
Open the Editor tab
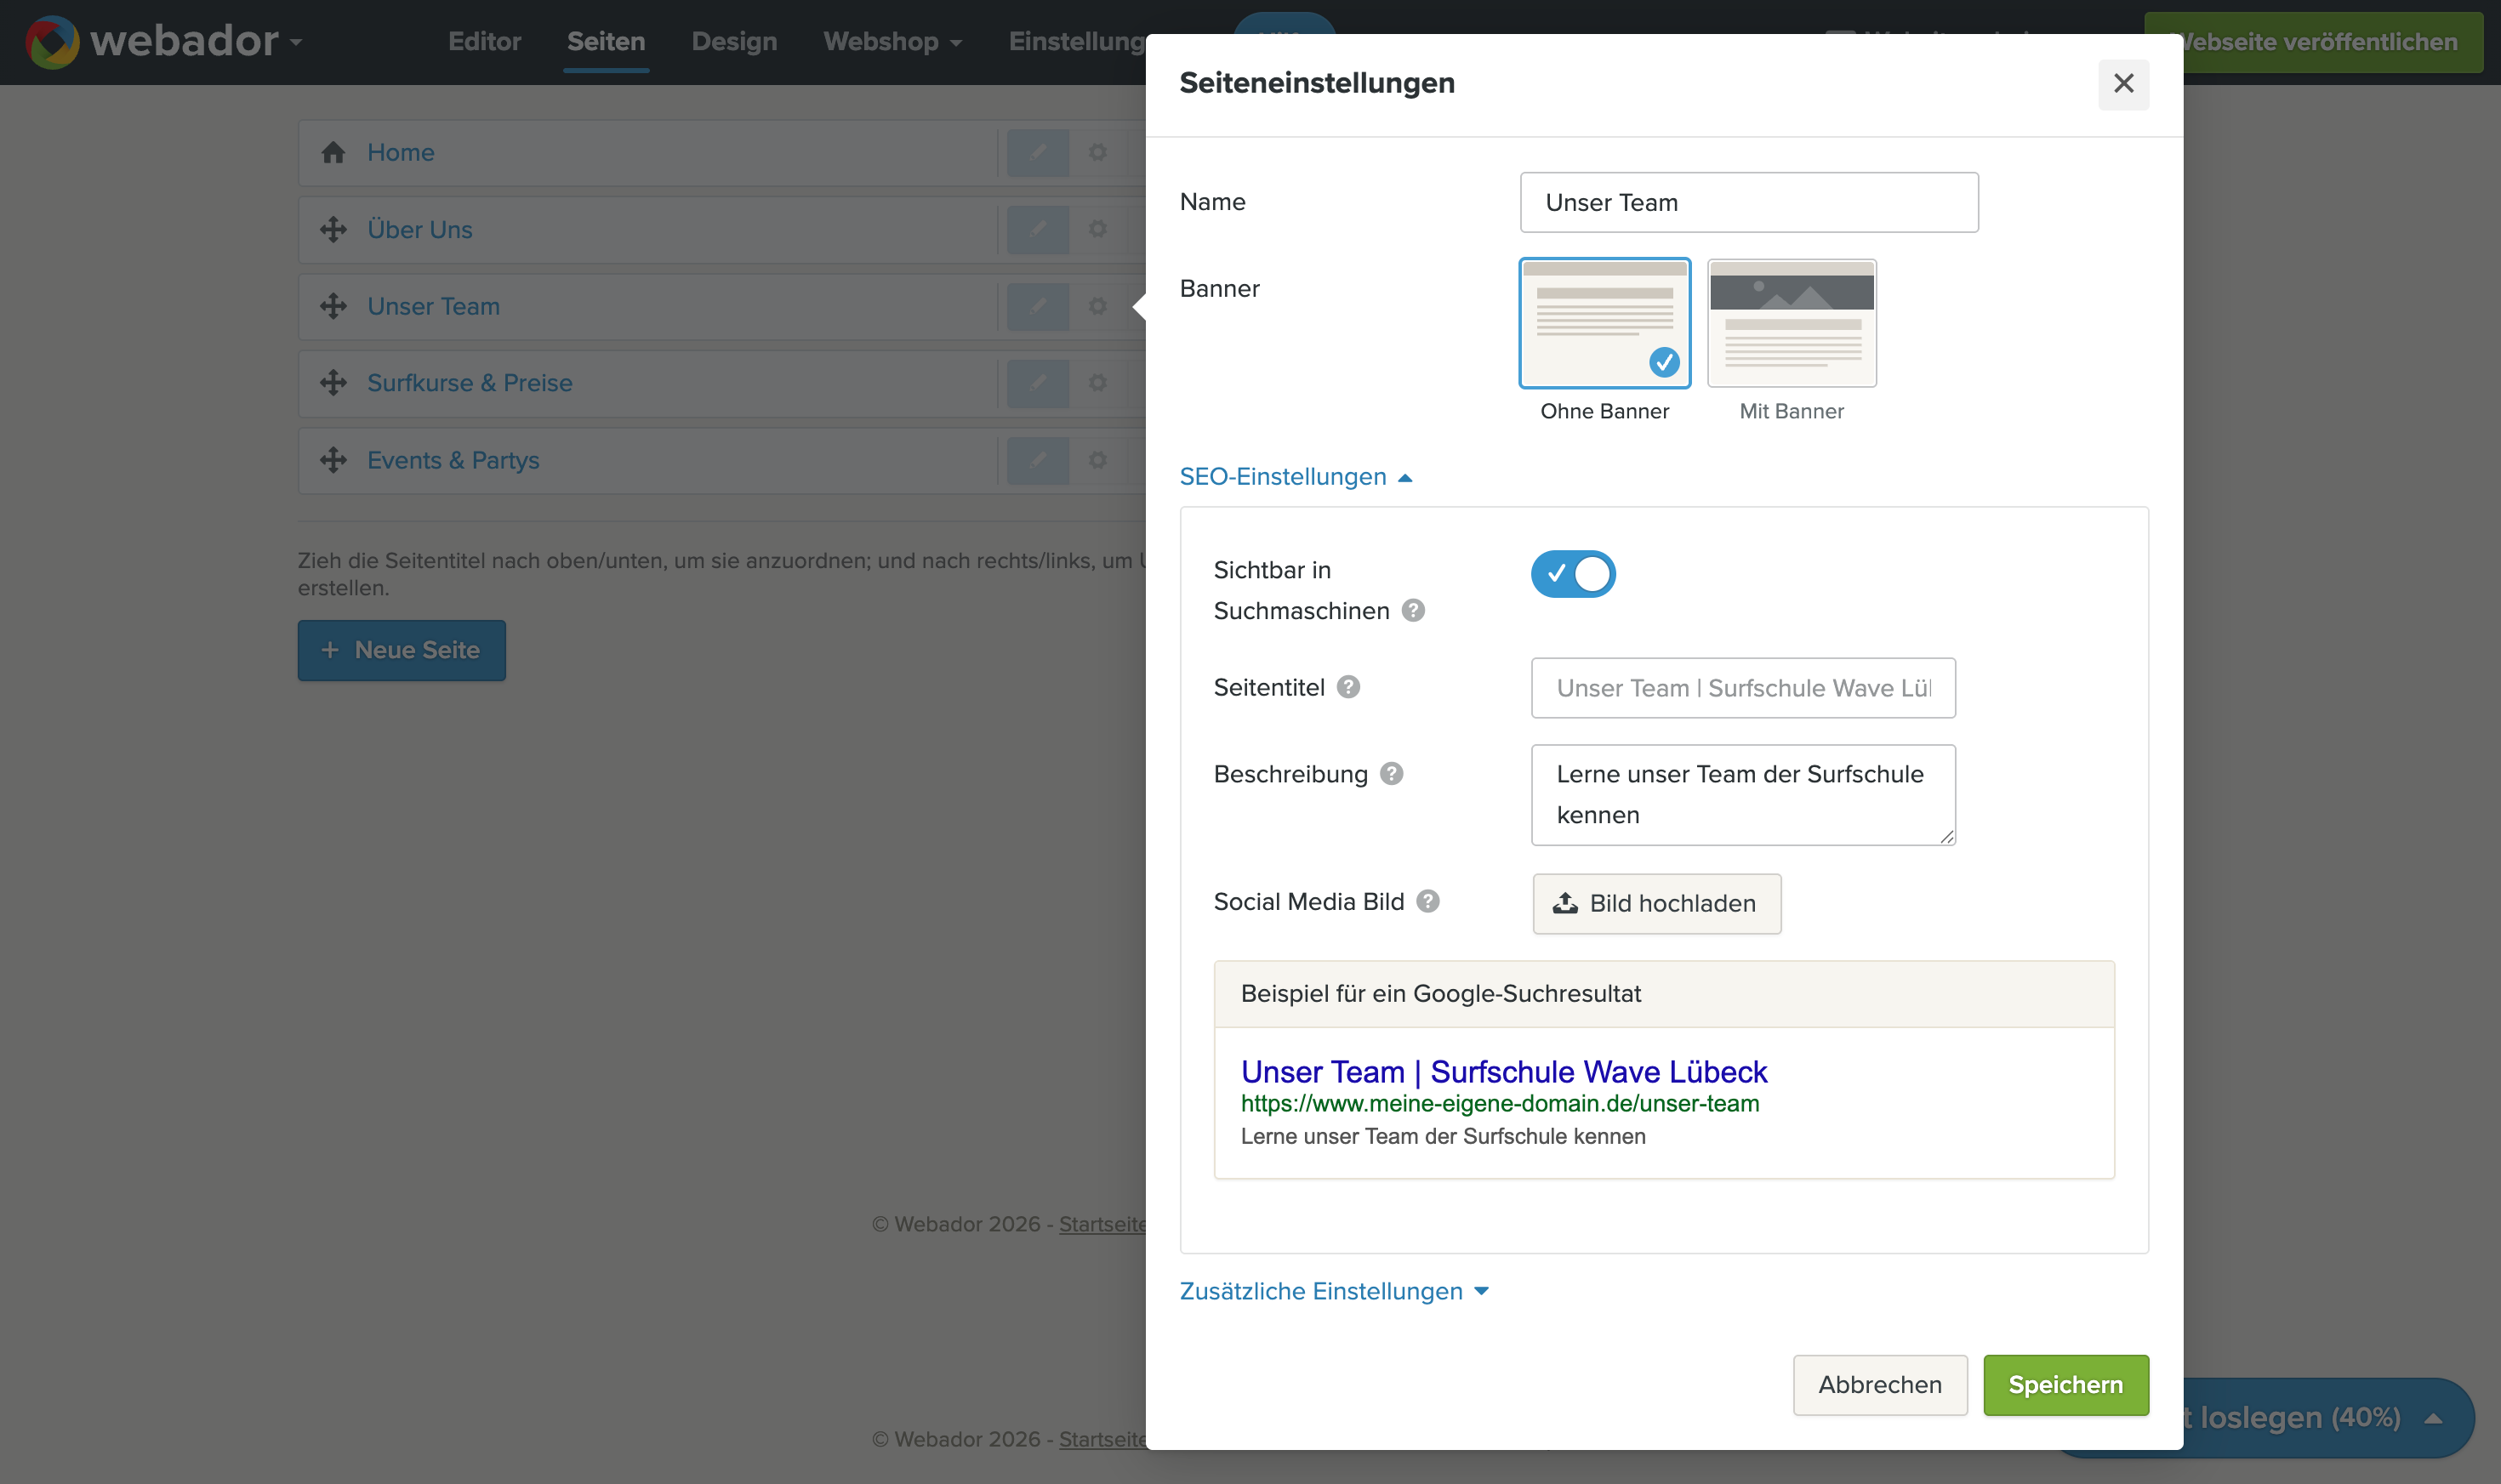coord(484,42)
